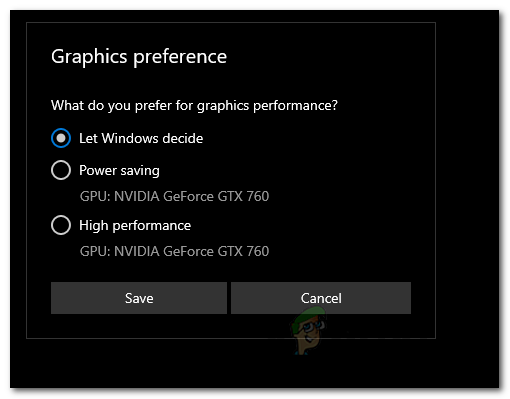Click the Graphics preference dialog title
Screen dimensions: 510x399
coord(139,56)
